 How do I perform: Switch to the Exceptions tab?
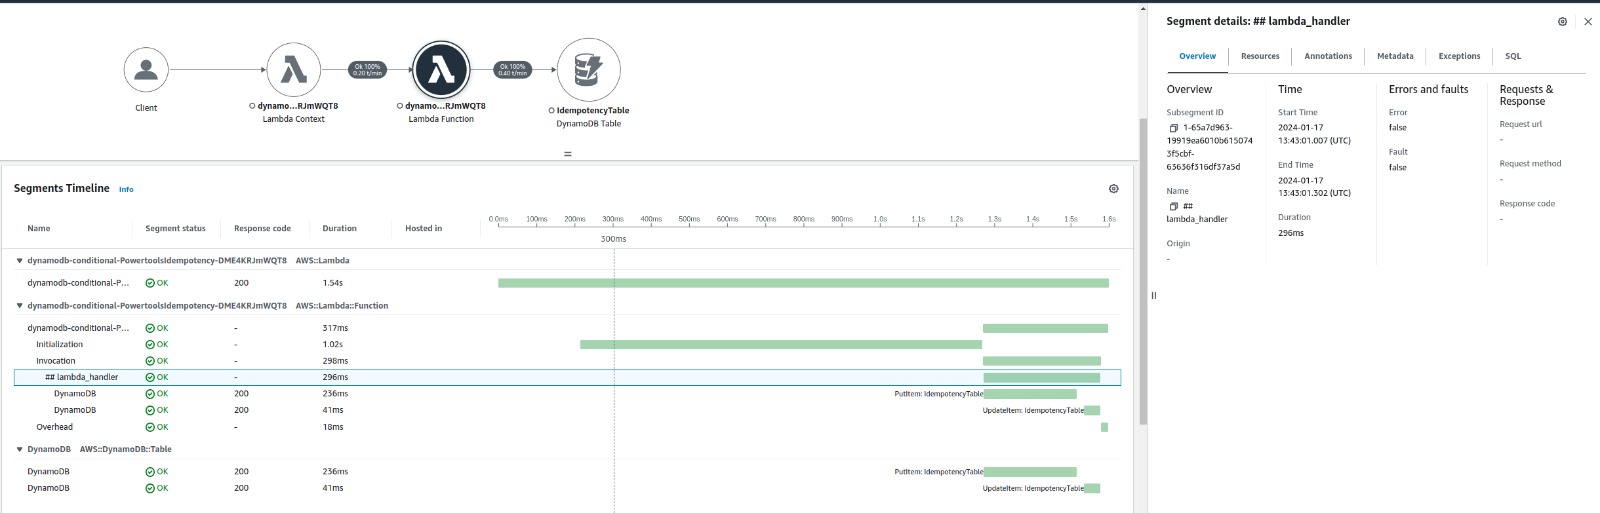coord(1458,57)
